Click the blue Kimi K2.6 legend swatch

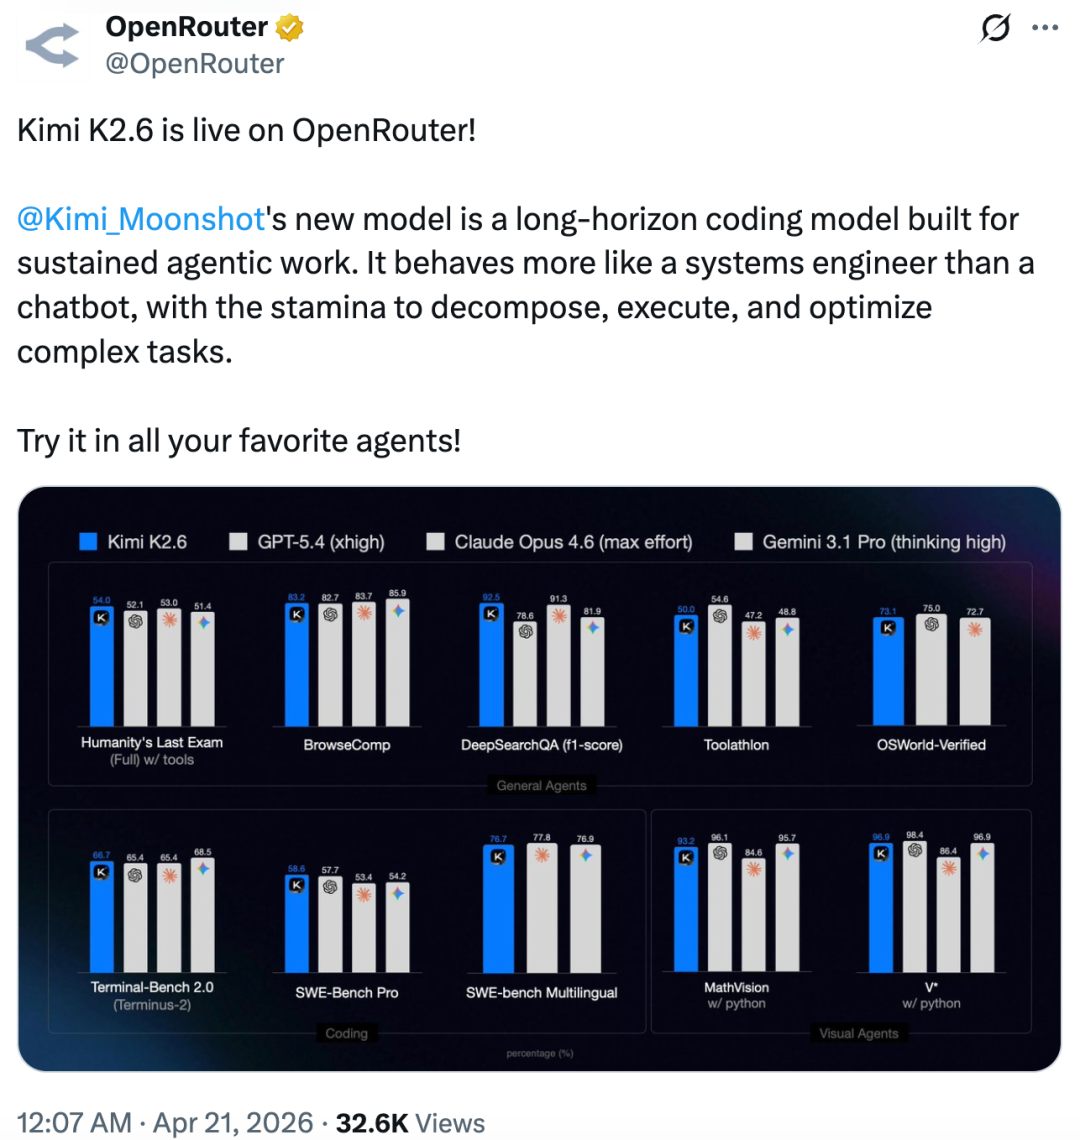click(x=89, y=542)
